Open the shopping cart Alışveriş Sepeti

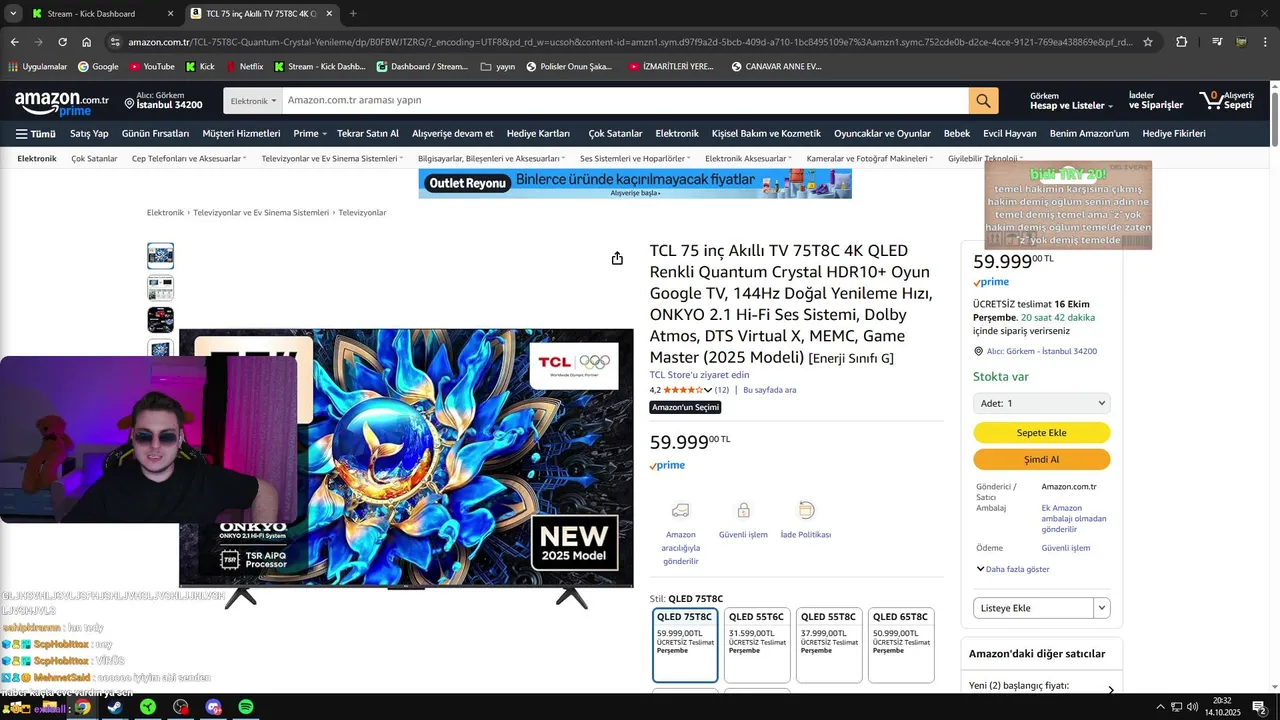[1226, 100]
